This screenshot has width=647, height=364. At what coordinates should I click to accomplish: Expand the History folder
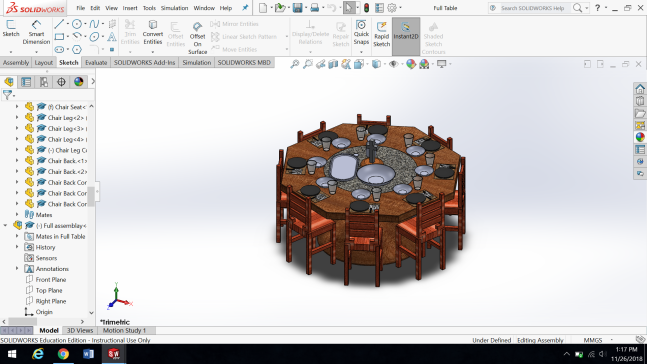[x=17, y=247]
